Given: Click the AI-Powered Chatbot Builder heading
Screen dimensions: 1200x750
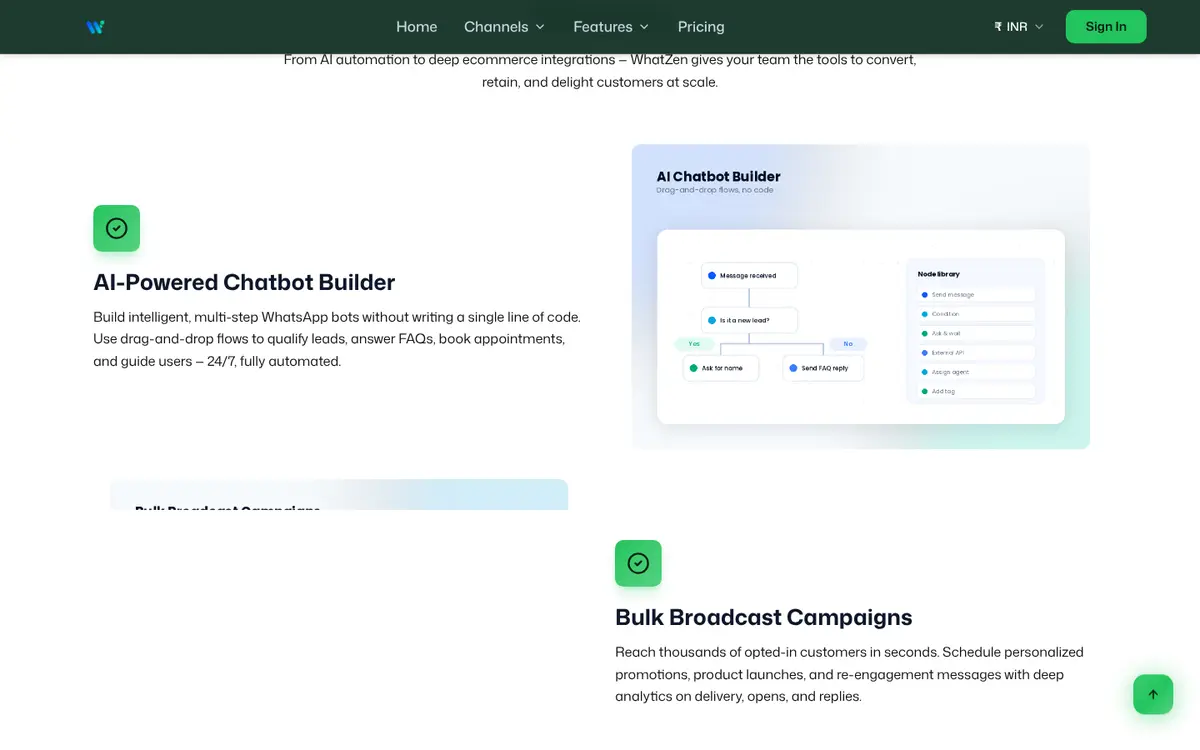Looking at the screenshot, I should pos(244,282).
